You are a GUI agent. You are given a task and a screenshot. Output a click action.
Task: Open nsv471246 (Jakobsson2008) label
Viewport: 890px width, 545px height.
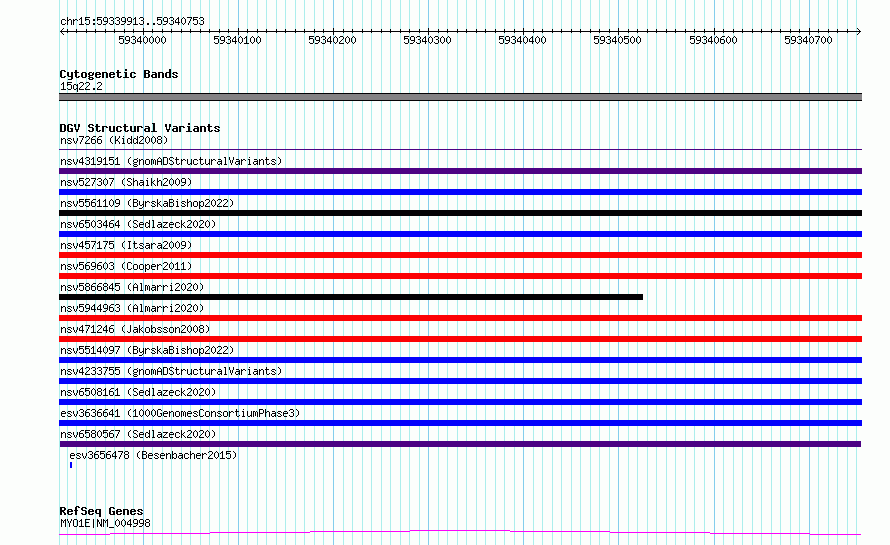(x=135, y=329)
